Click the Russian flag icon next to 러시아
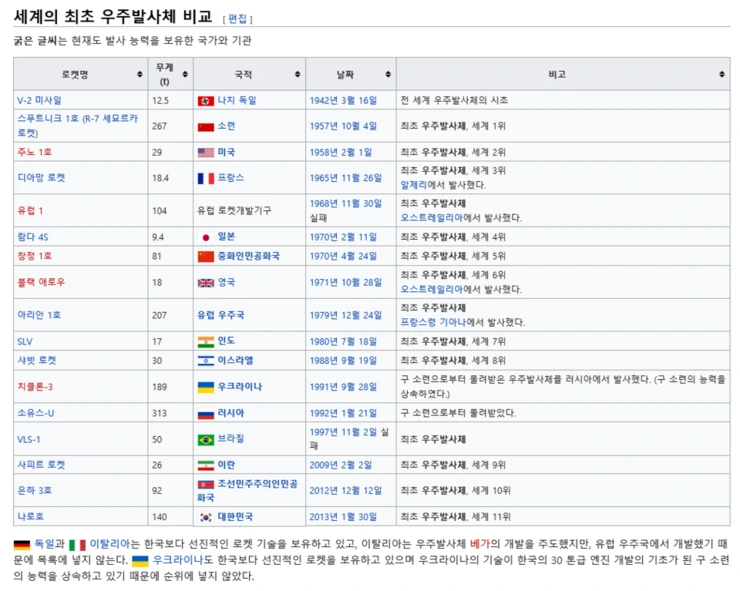Image resolution: width=740 pixels, height=591 pixels. tap(206, 414)
